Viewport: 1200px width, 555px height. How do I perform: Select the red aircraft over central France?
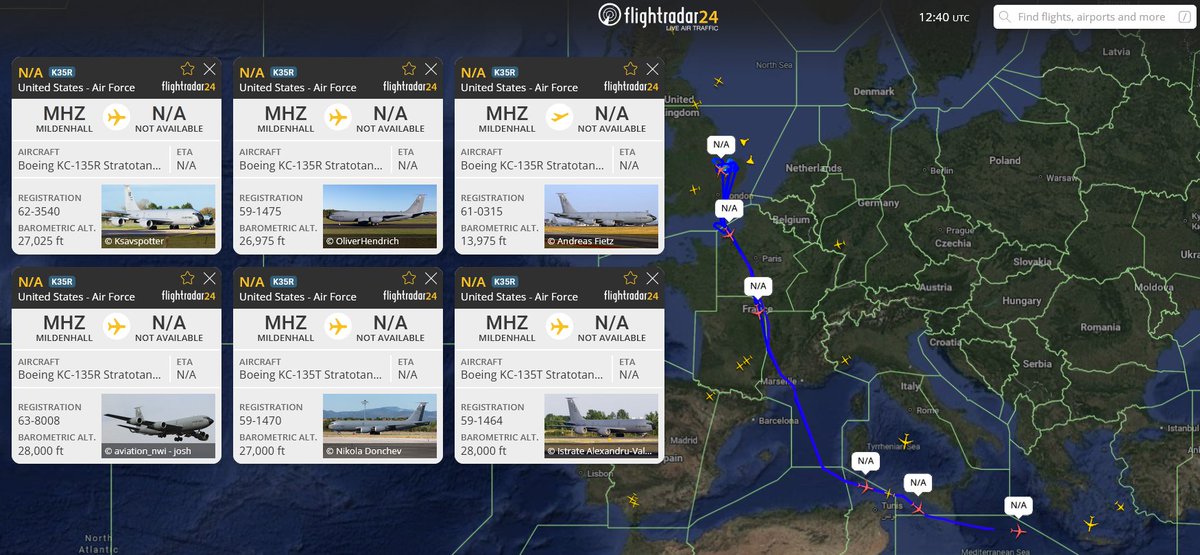759,310
